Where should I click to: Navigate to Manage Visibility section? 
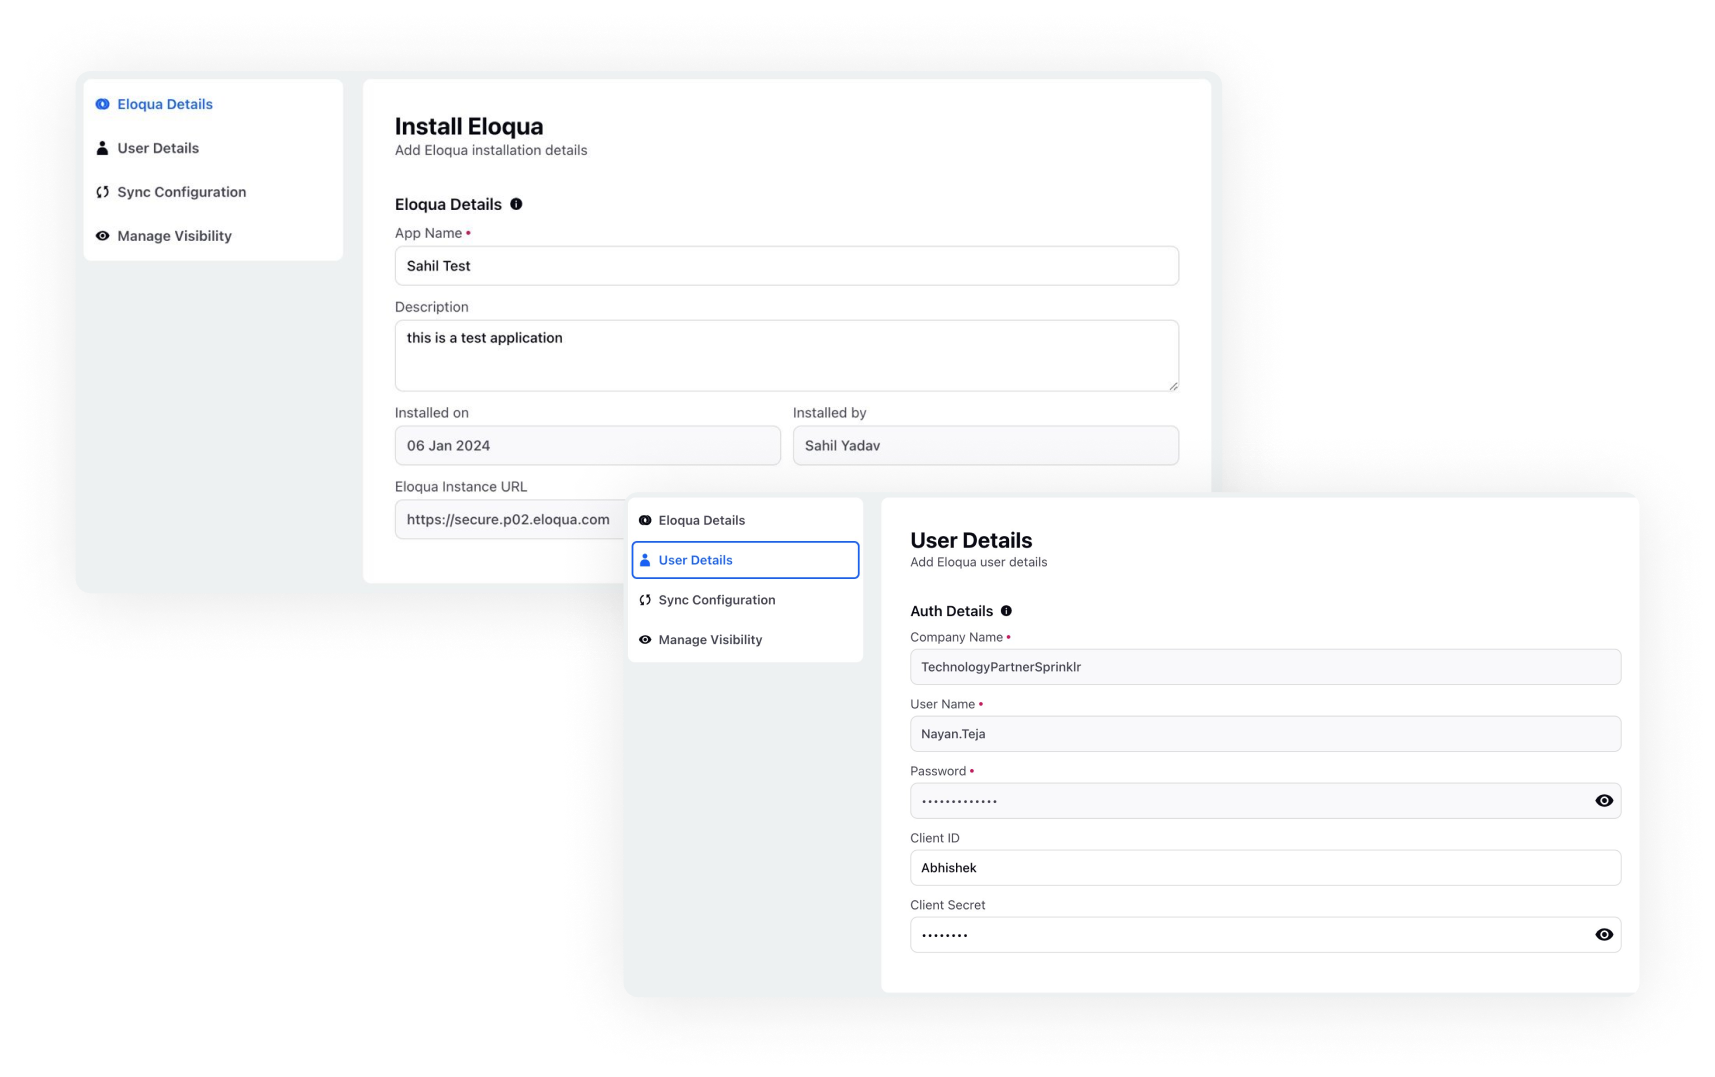pos(710,639)
